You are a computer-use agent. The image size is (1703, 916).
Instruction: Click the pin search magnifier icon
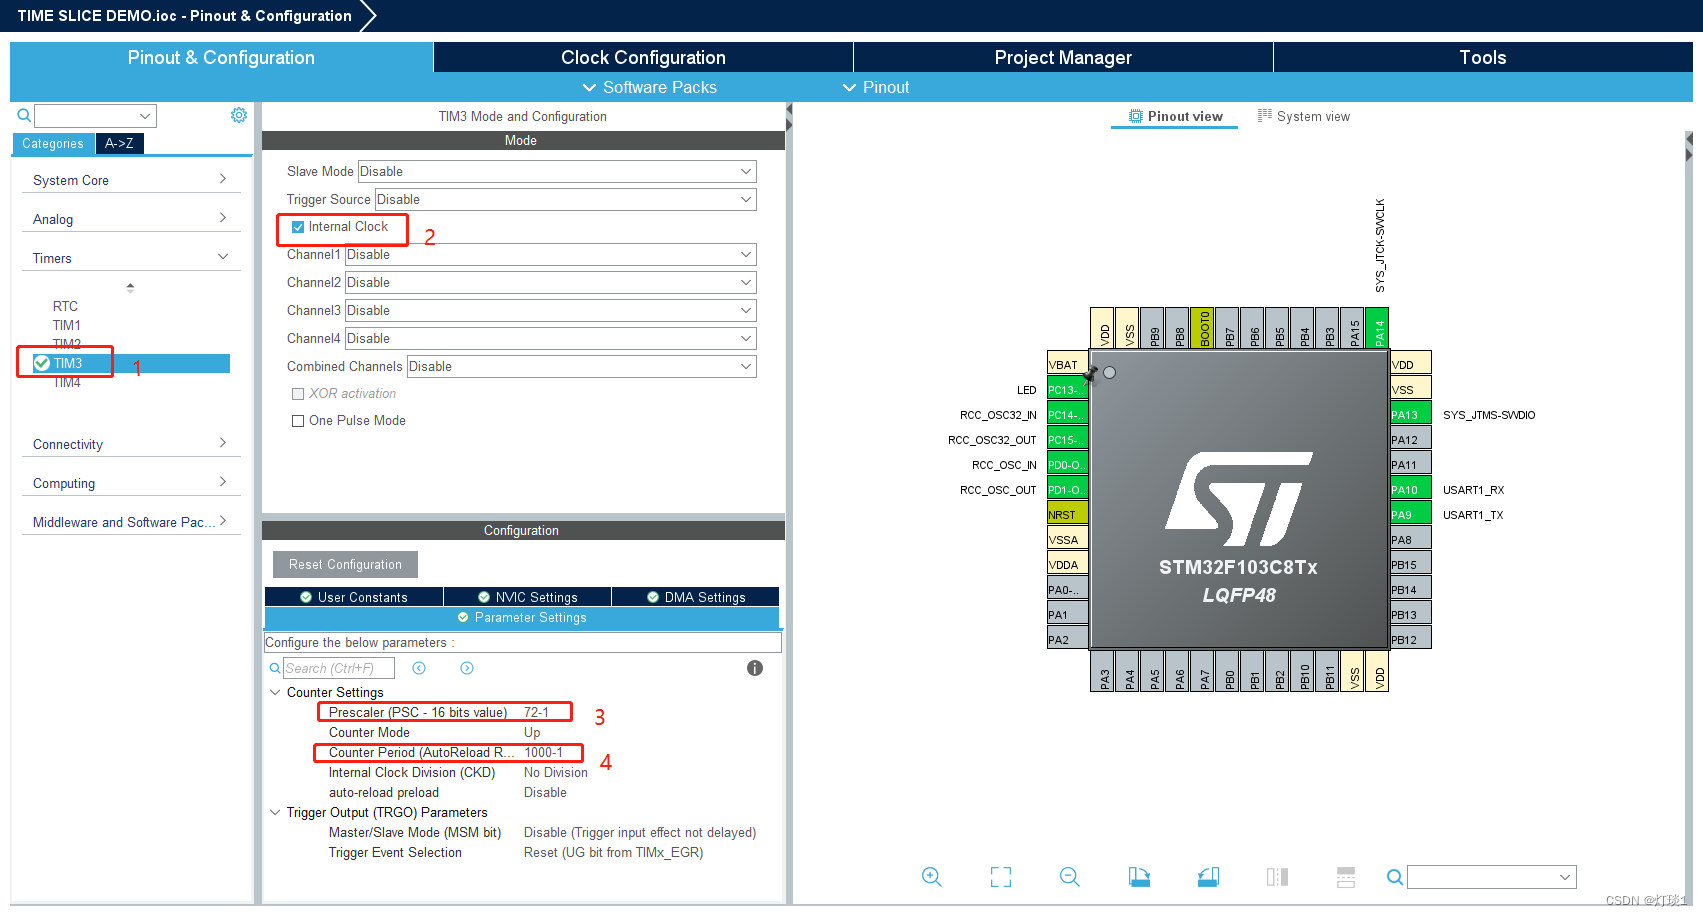pos(1394,877)
